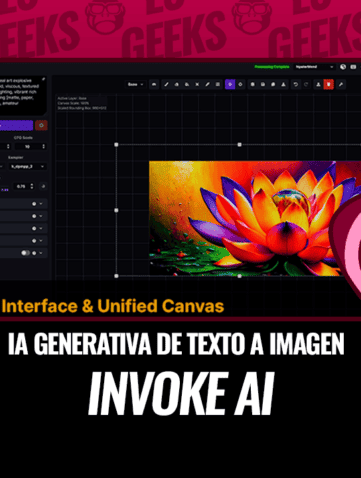Click the bounding box top edge middle handle
The height and width of the screenshot is (478, 361).
pos(239,145)
